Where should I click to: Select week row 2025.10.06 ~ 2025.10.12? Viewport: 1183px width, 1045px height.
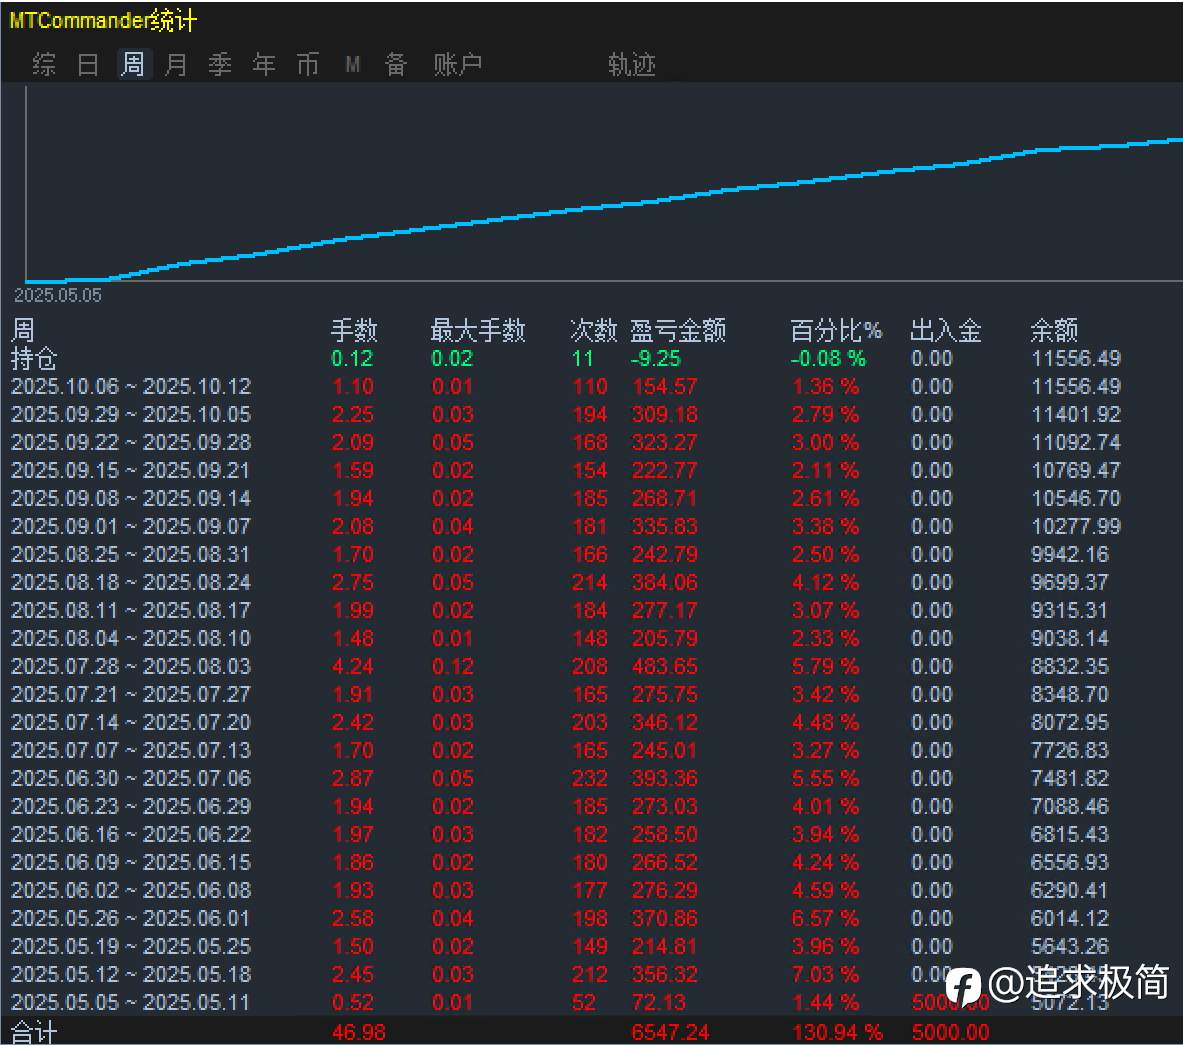566,386
